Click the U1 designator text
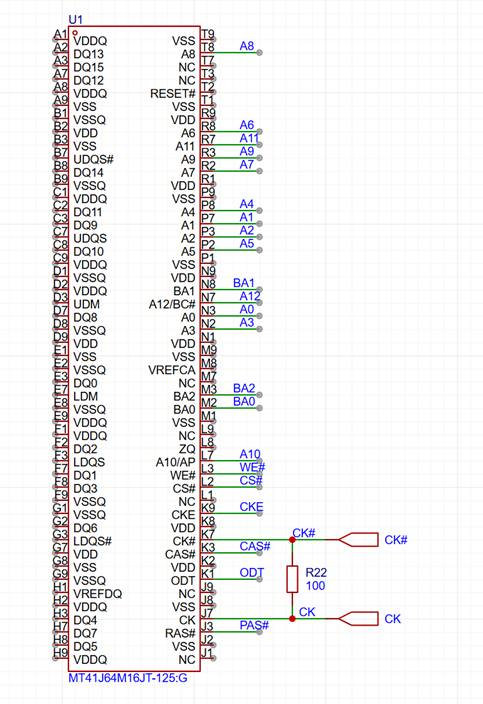 click(75, 20)
